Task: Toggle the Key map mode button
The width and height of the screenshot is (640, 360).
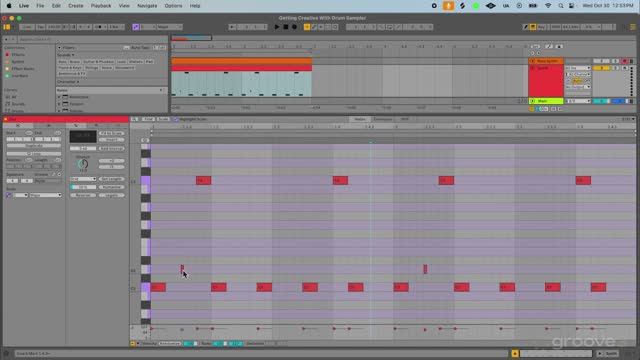Action: click(x=542, y=27)
